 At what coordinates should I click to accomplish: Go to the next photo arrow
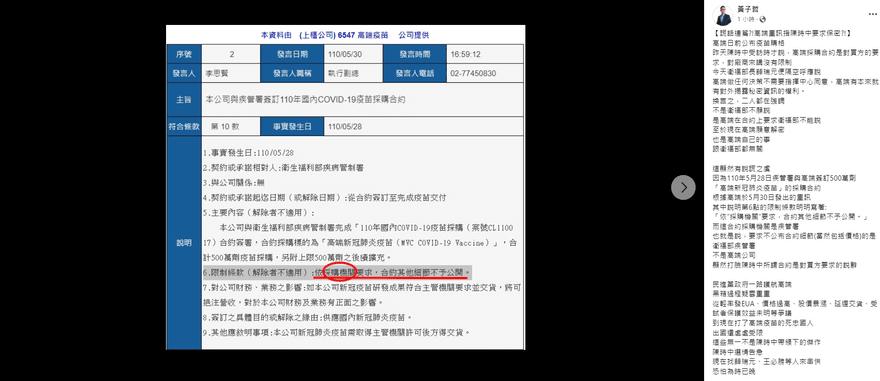(683, 187)
